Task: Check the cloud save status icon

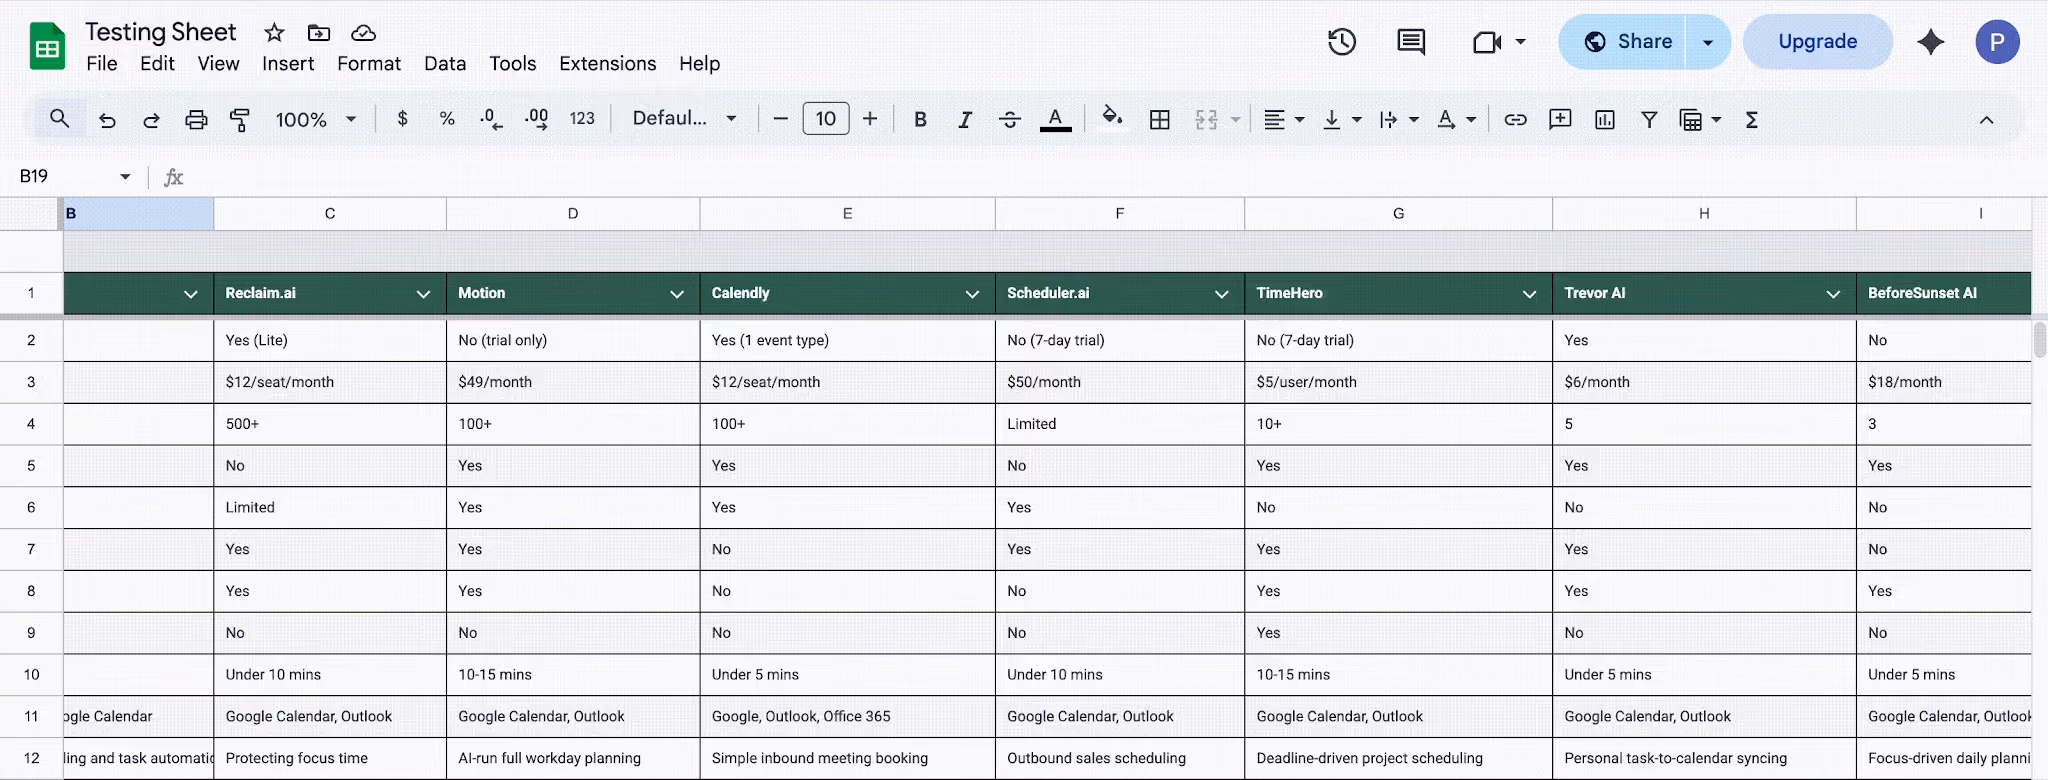Action: pyautogui.click(x=364, y=33)
